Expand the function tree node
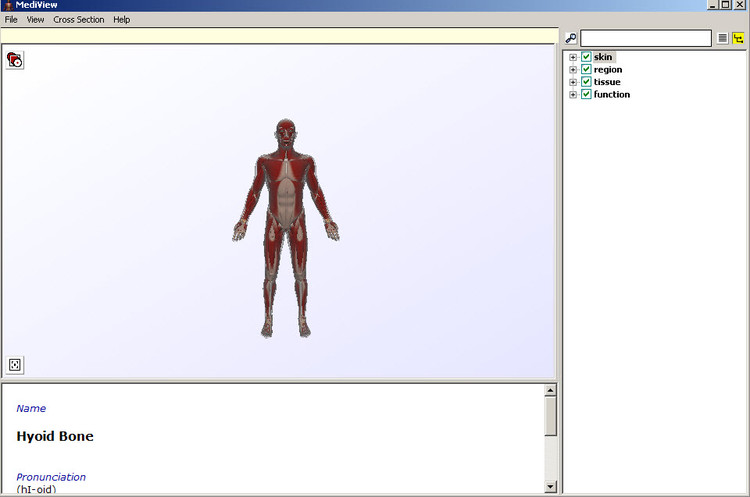This screenshot has height=497, width=750. pyautogui.click(x=573, y=95)
